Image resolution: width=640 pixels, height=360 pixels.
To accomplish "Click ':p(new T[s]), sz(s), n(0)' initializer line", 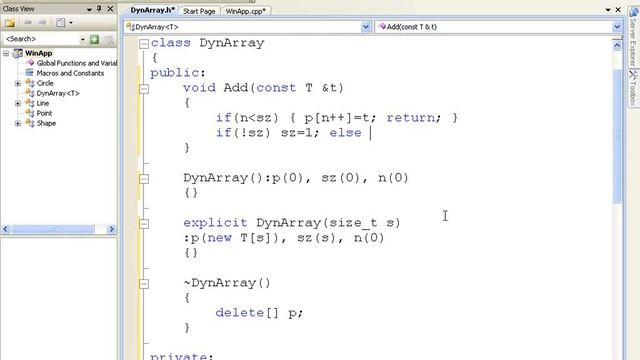I will point(284,238).
